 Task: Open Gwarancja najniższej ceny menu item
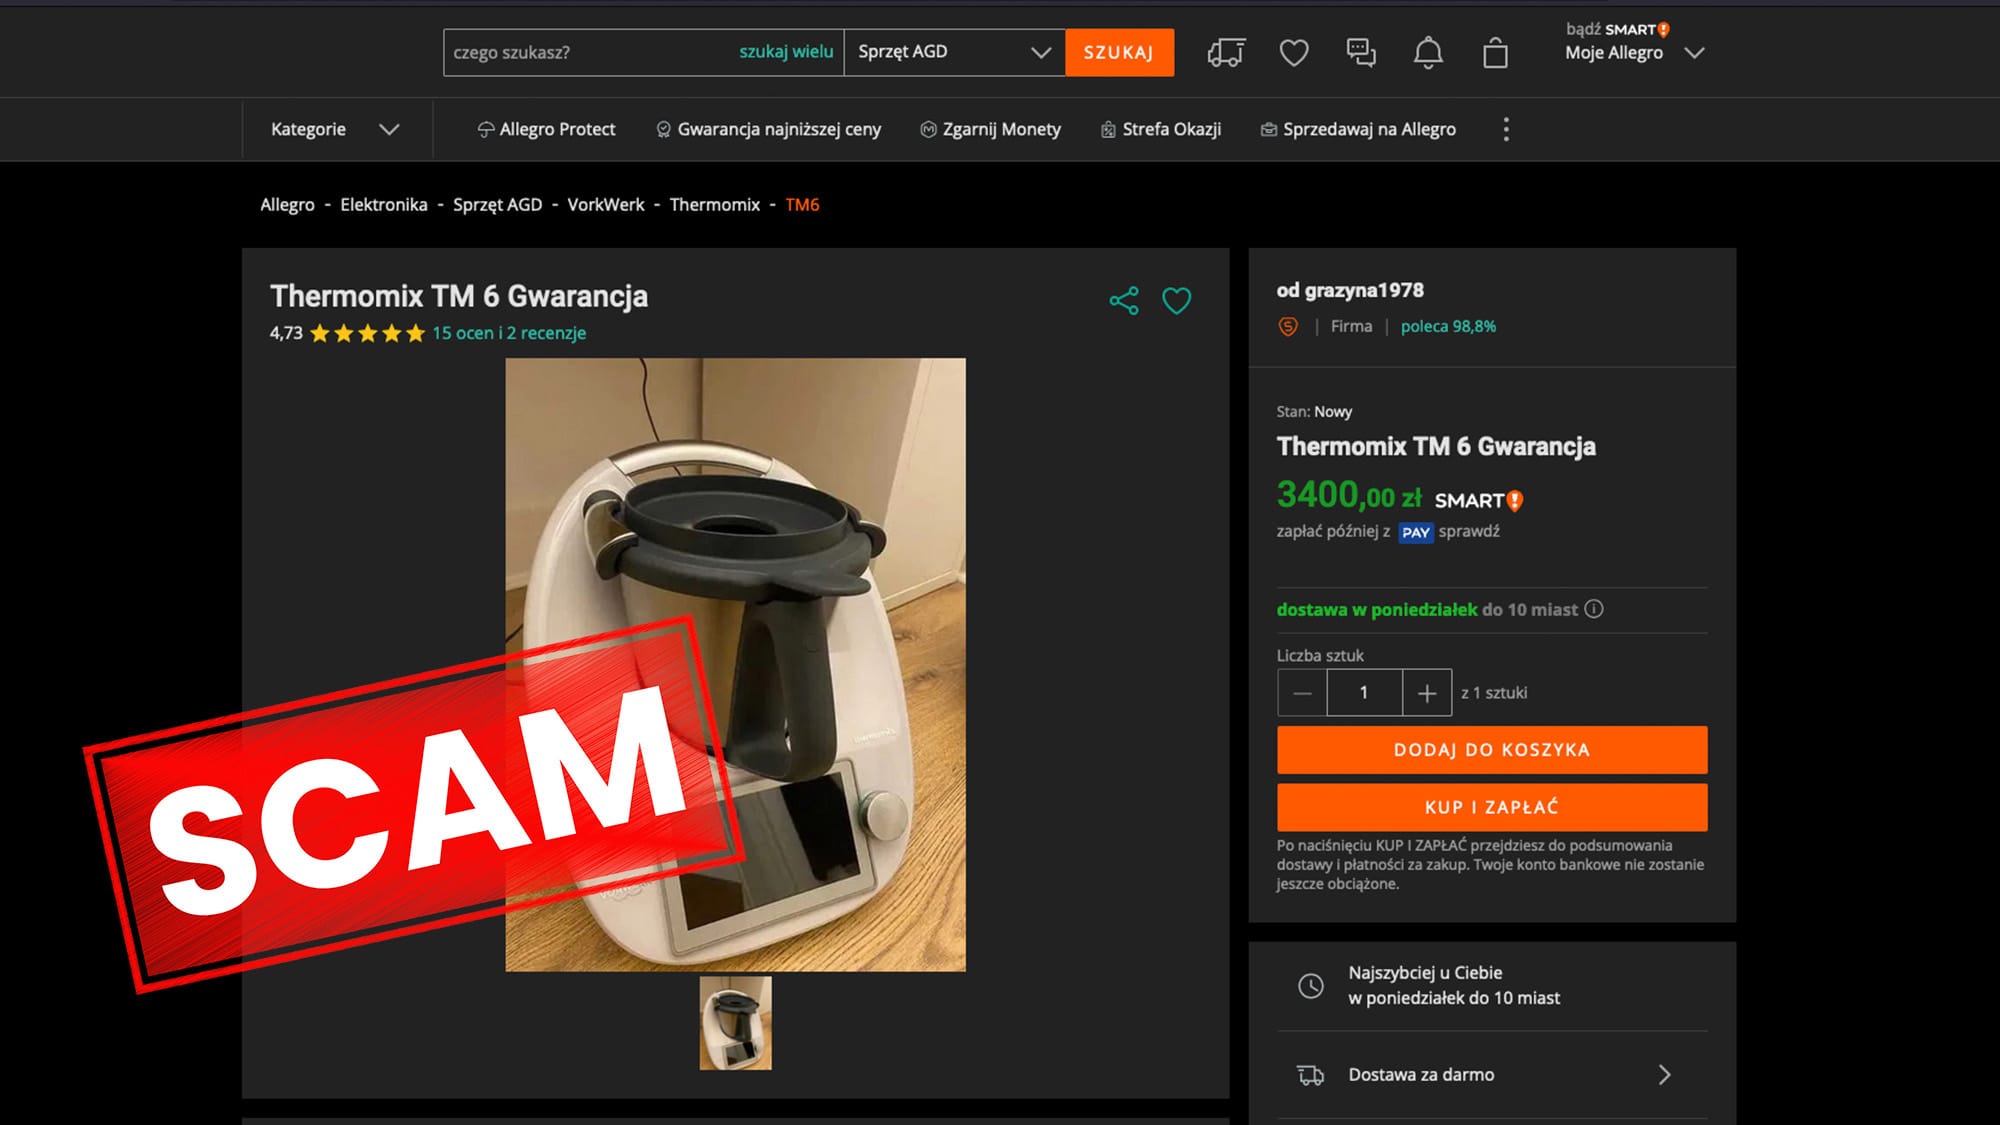(768, 129)
